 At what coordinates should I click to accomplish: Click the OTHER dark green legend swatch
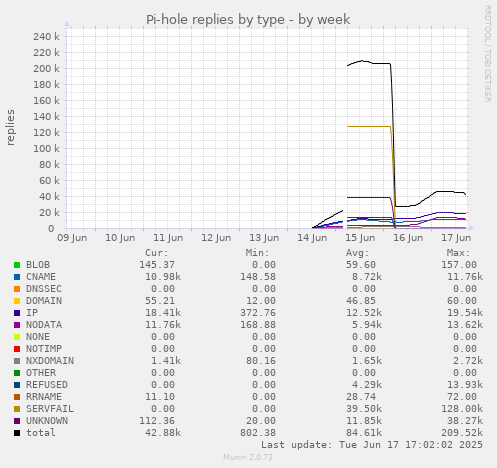[x=17, y=373]
